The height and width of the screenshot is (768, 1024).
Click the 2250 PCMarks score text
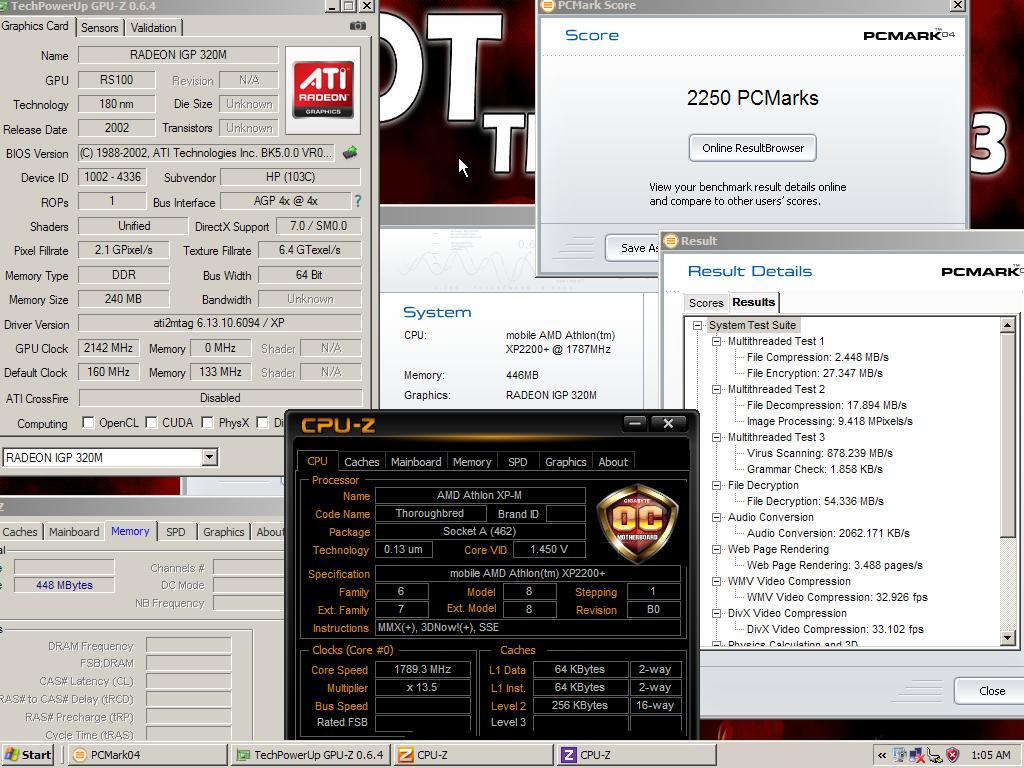pos(752,98)
